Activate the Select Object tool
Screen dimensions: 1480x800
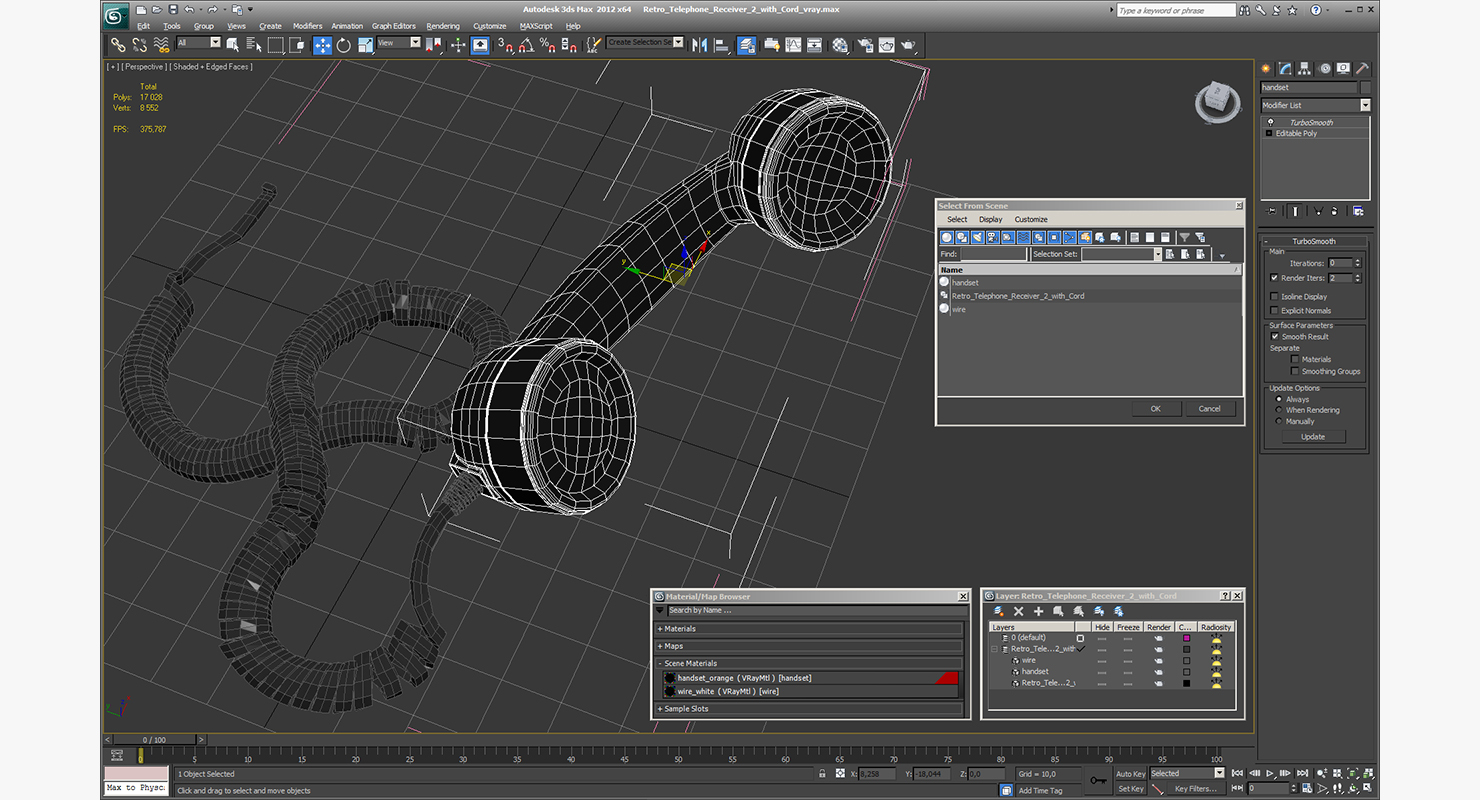[232, 45]
